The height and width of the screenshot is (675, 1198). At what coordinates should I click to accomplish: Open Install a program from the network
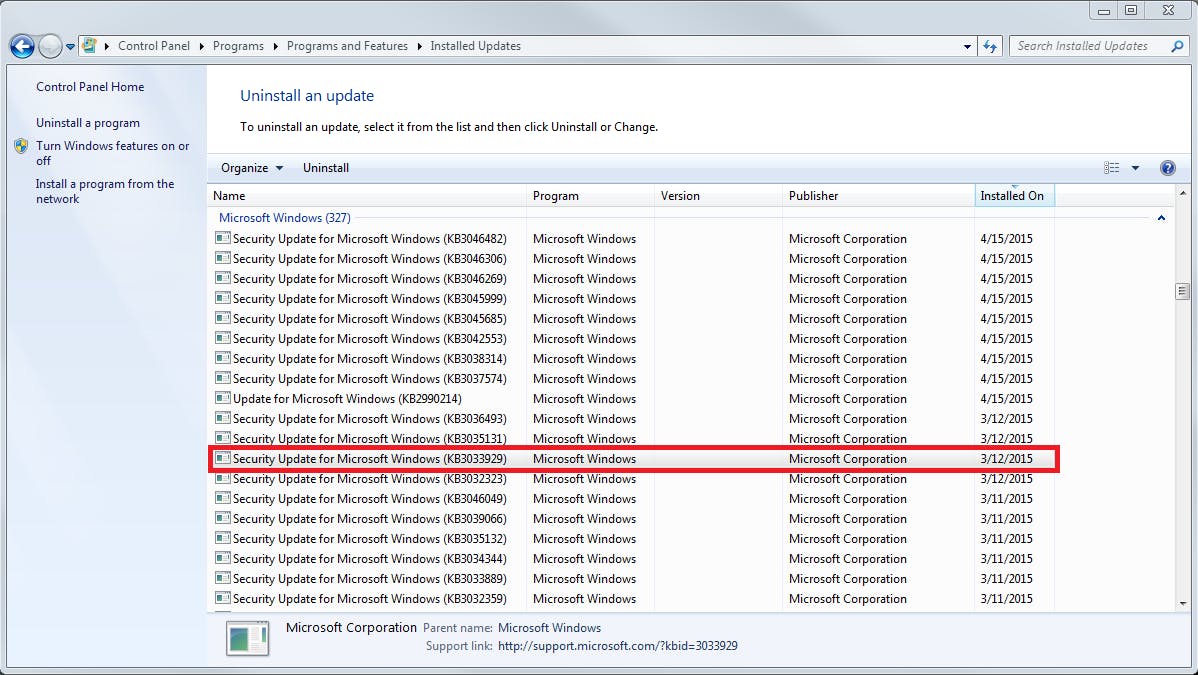pos(105,191)
